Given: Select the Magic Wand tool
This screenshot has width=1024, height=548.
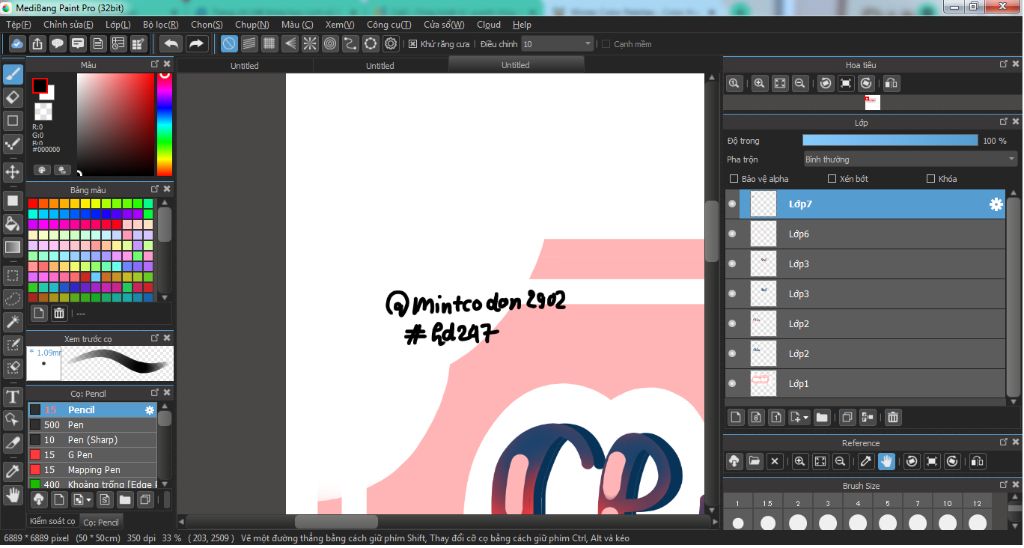Looking at the screenshot, I should [12, 322].
